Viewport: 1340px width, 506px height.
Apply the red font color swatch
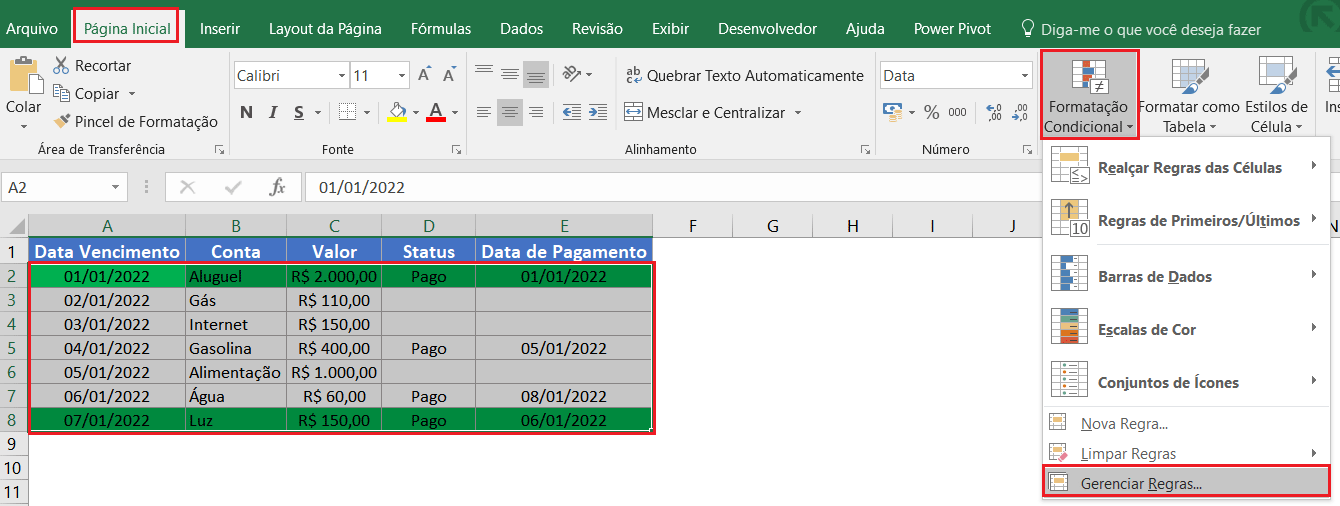pos(435,112)
